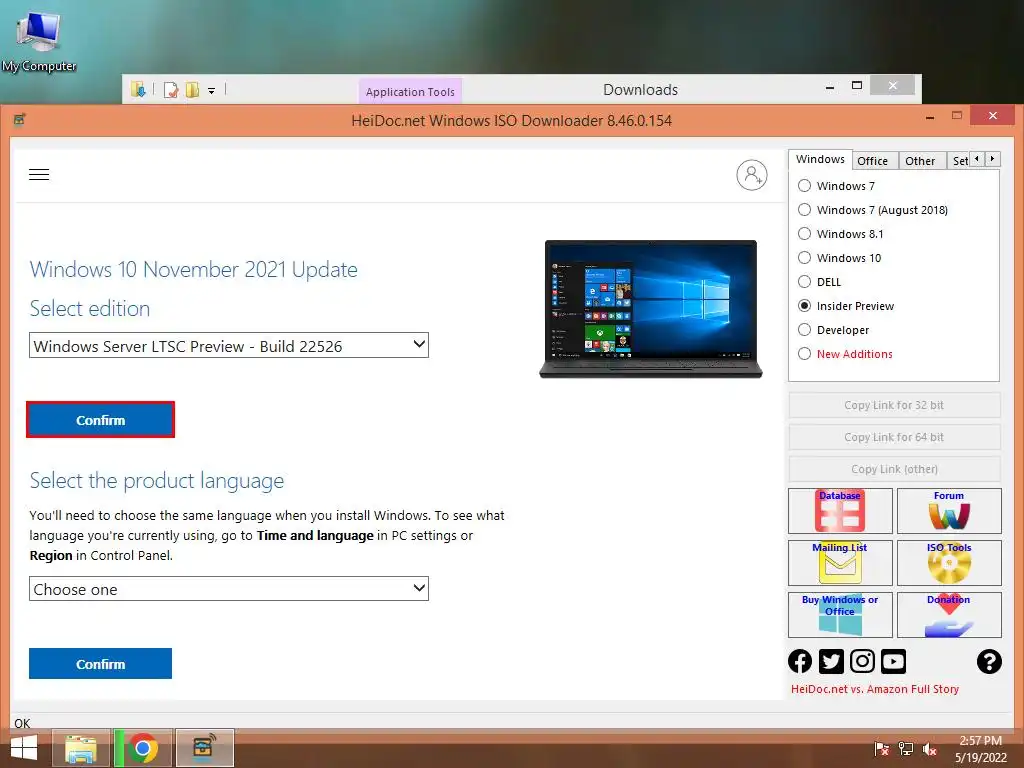1024x768 pixels.
Task: Click Copy Link for 32 bit
Action: (x=894, y=405)
